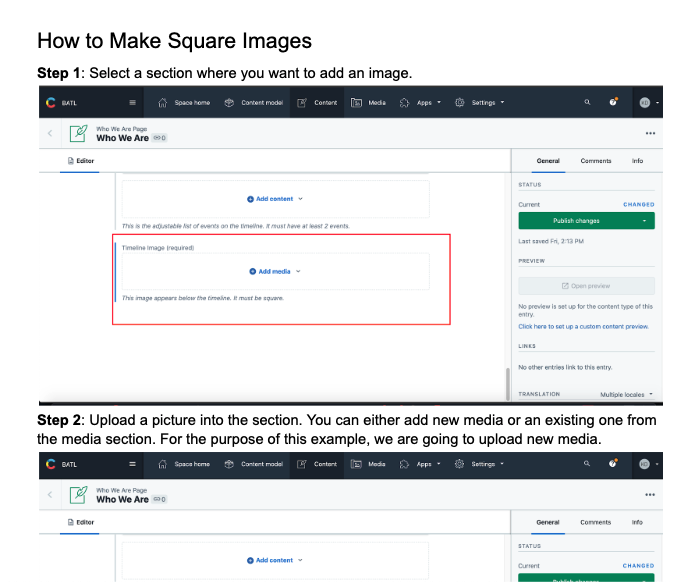Click Last saved Fri, 2:13 PM text
673x582 pixels.
pos(551,241)
